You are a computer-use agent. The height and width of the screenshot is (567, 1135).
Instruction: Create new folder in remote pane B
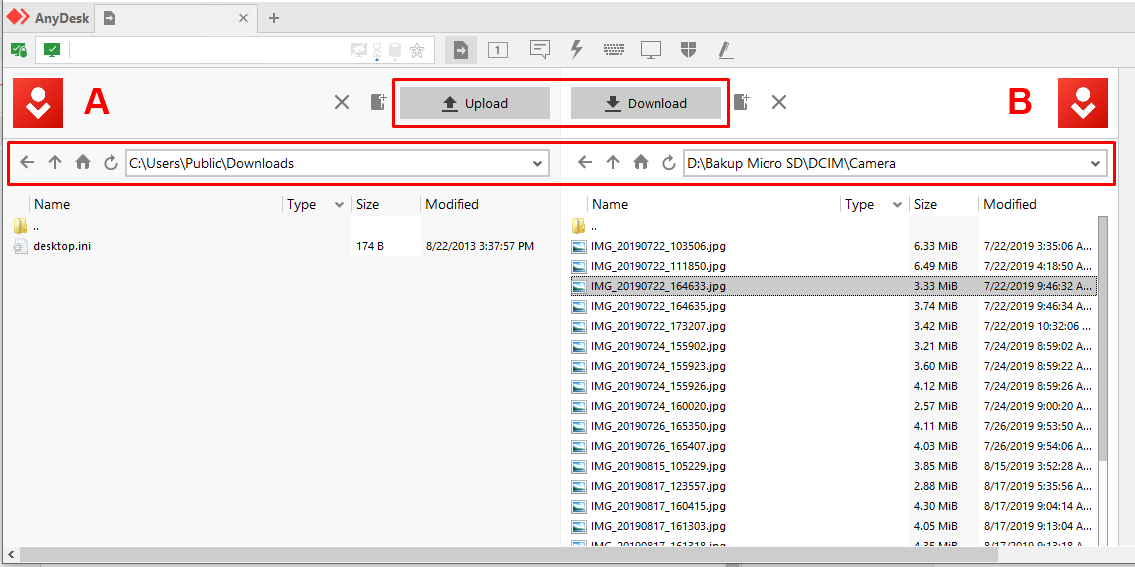coord(741,102)
